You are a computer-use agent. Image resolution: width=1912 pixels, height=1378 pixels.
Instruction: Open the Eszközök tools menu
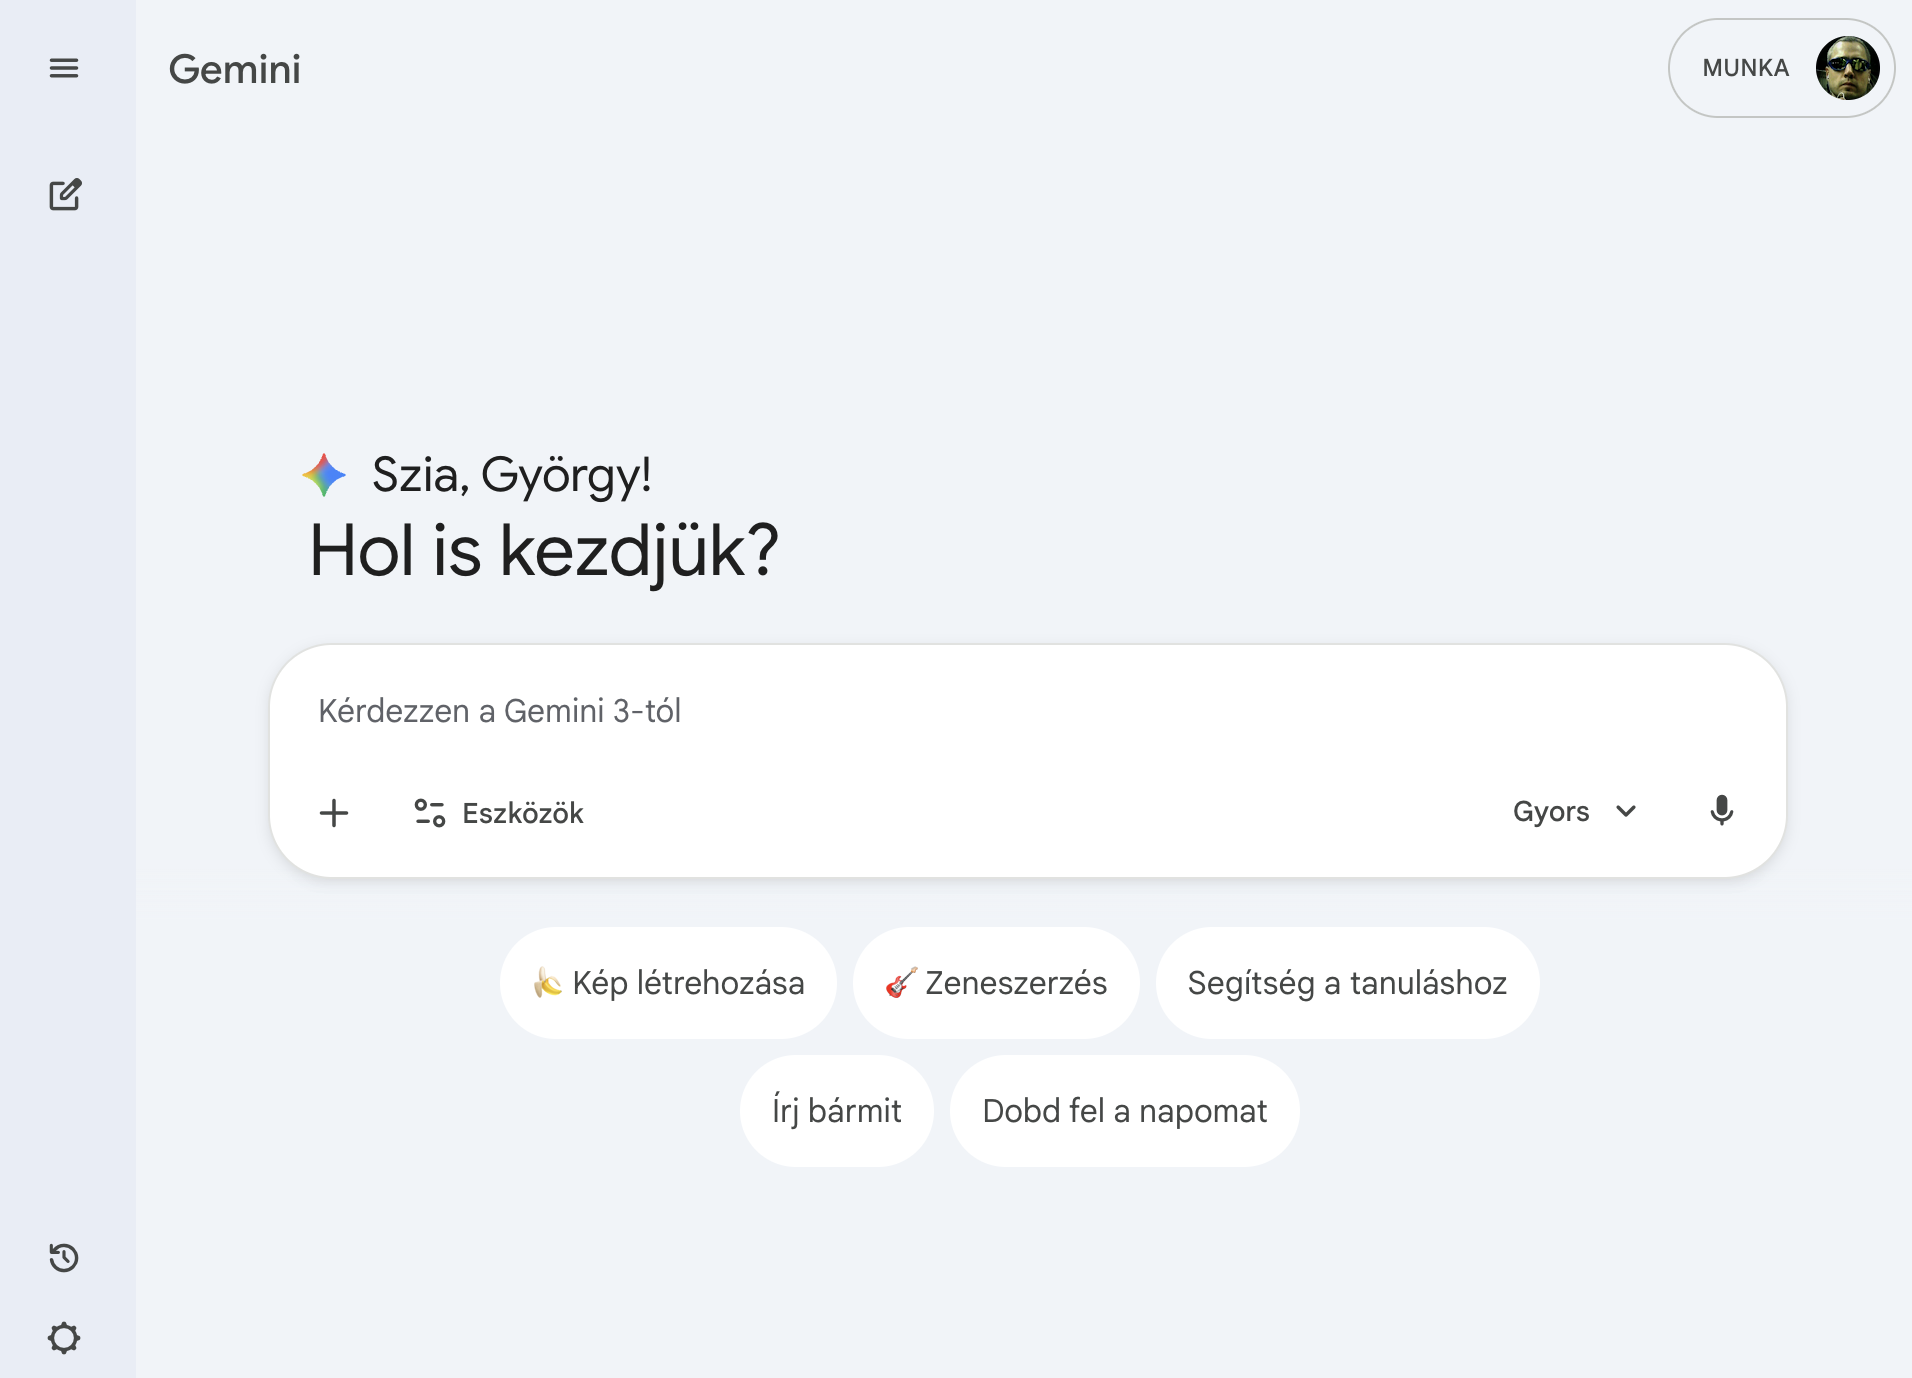[499, 813]
